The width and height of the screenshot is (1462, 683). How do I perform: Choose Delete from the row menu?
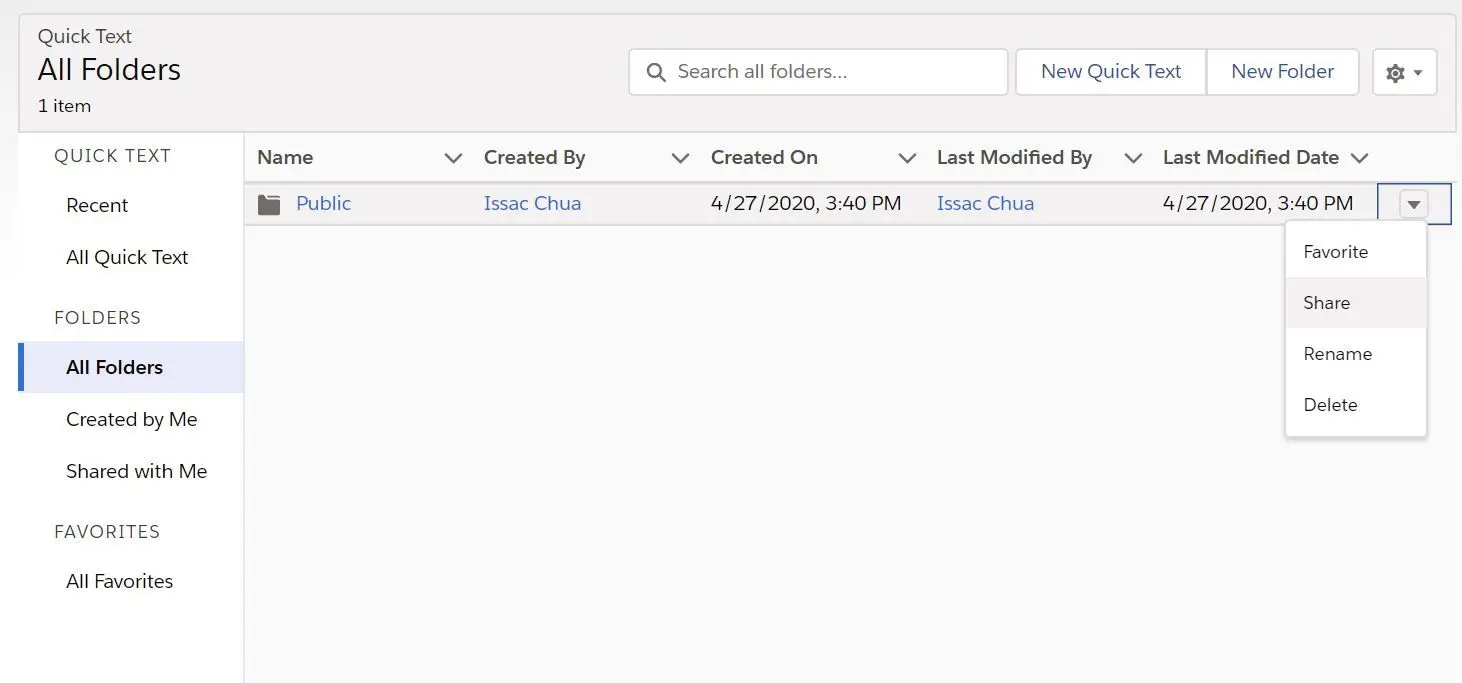click(1355, 405)
